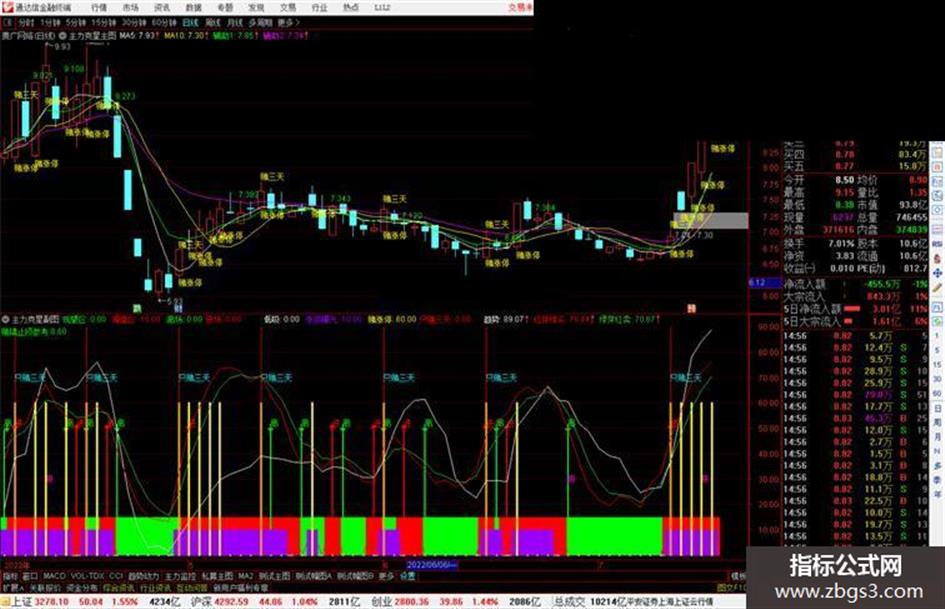Image resolution: width=945 pixels, height=609 pixels.
Task: Switch to the 1分钟 period
Action: pos(50,23)
